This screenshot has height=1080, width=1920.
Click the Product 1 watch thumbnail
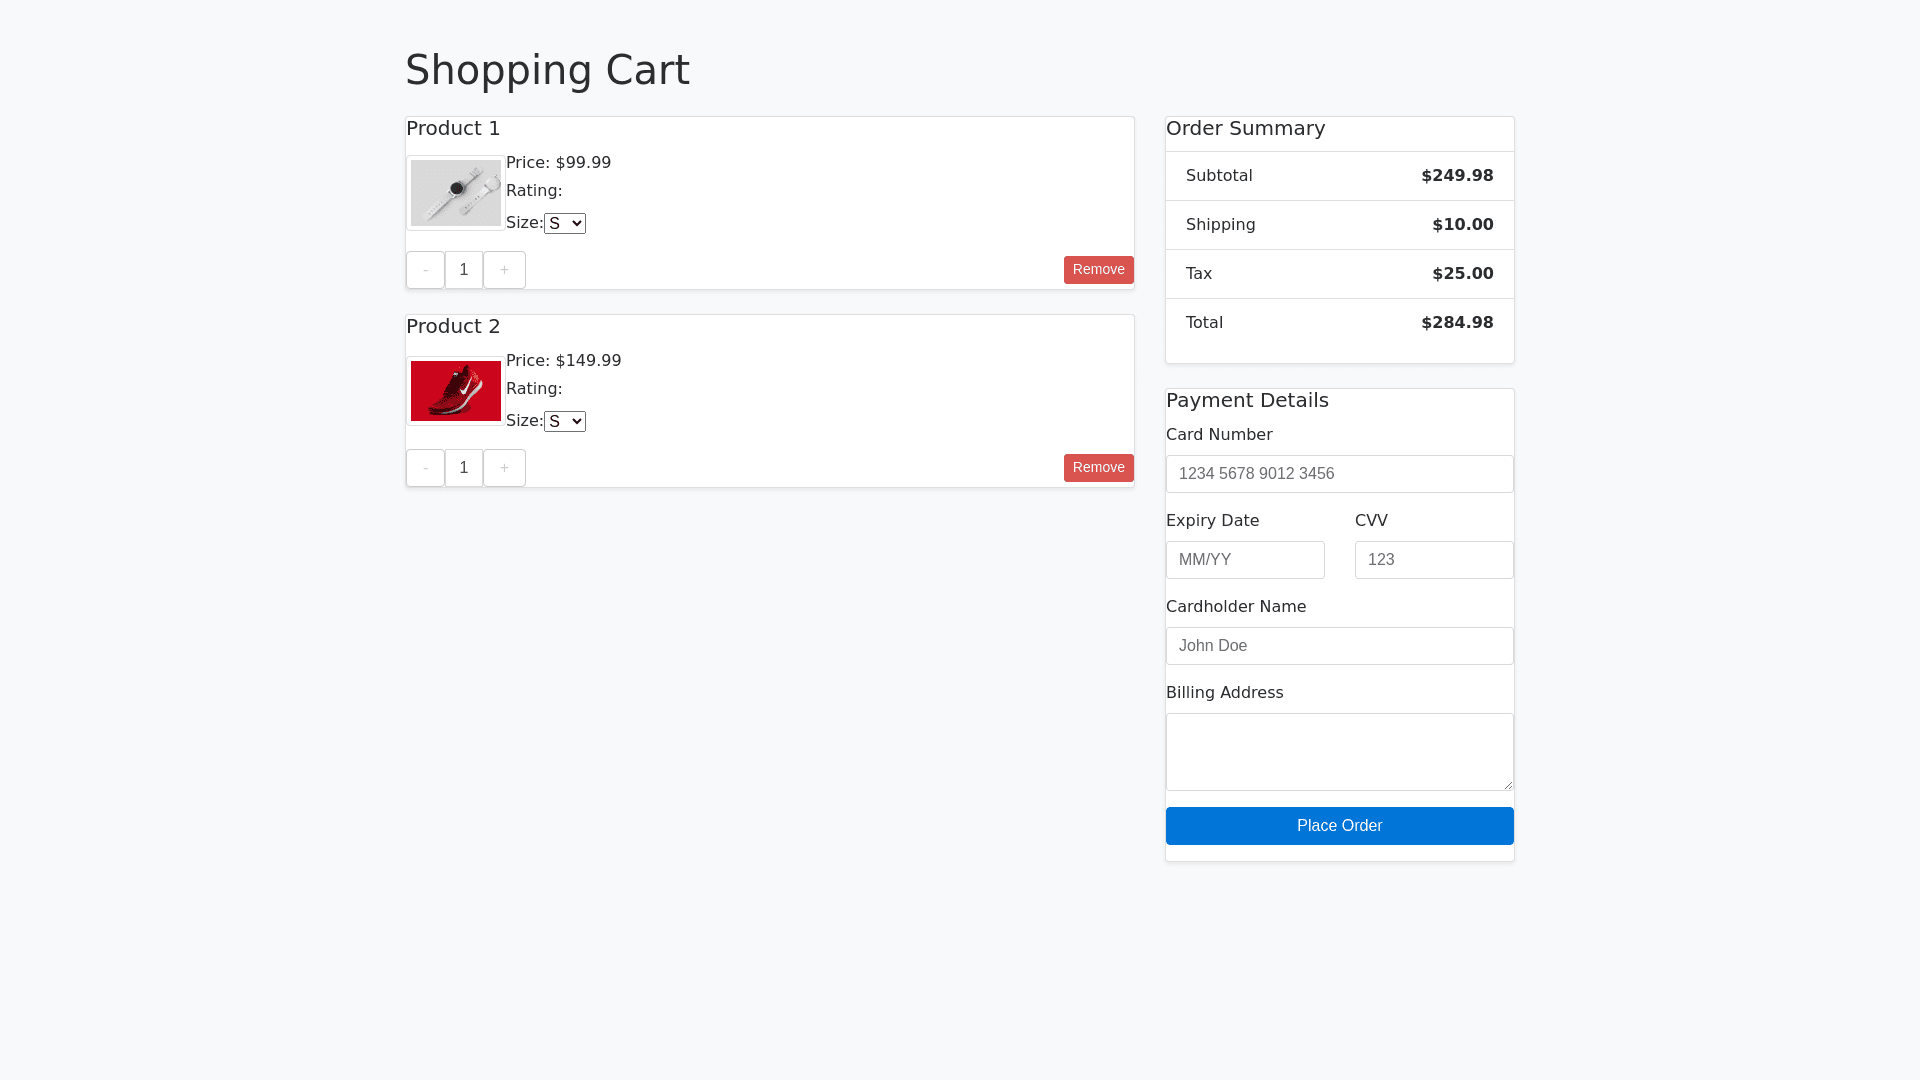pyautogui.click(x=456, y=193)
